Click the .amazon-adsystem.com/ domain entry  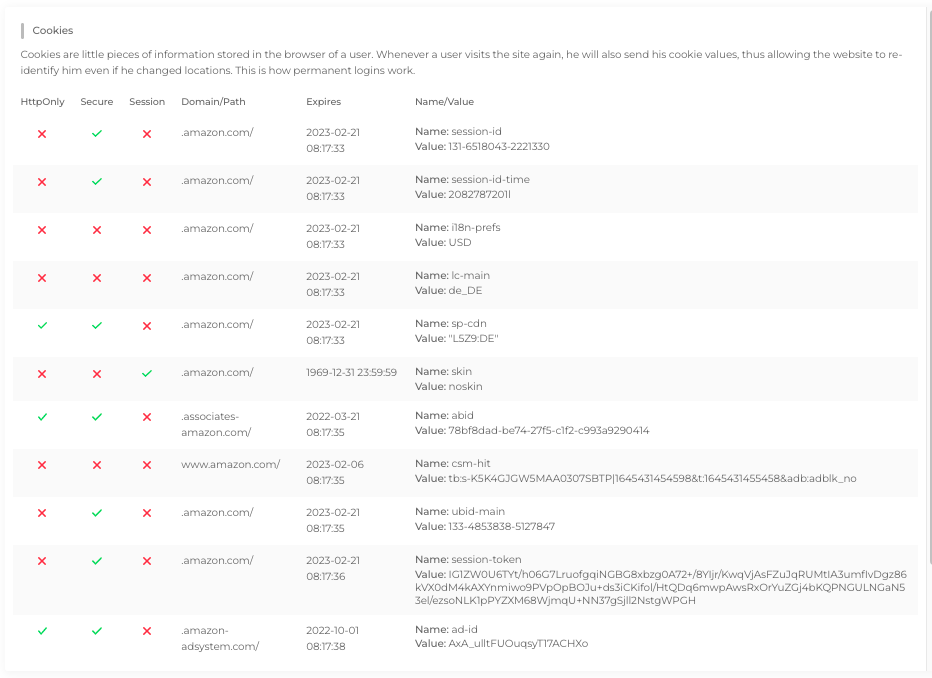220,638
